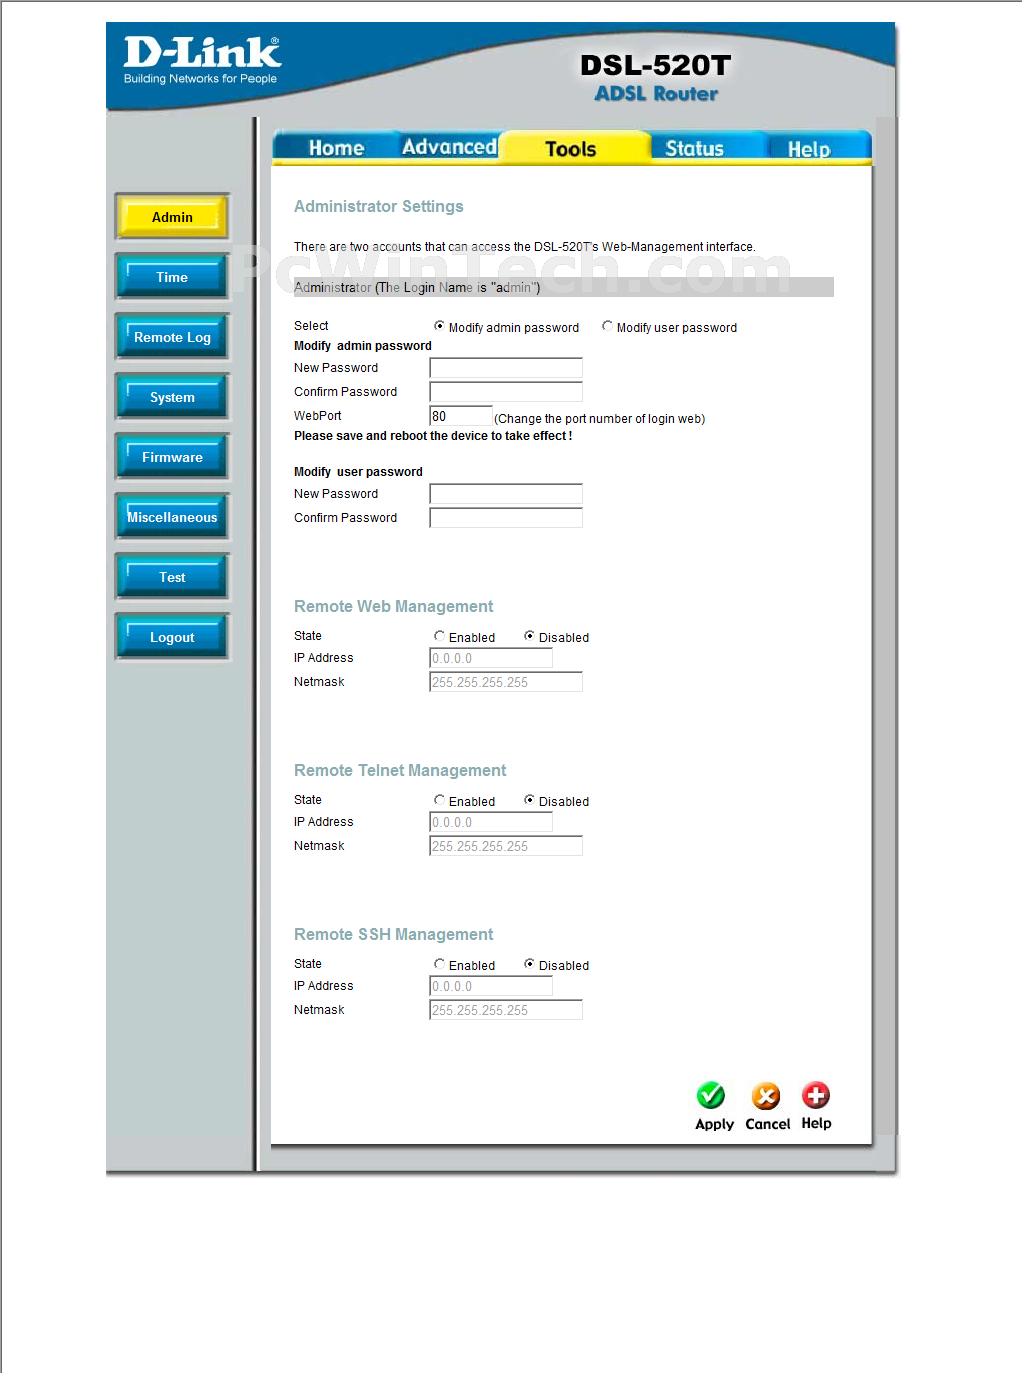Click the D-Link logo
Image resolution: width=1022 pixels, height=1373 pixels.
click(x=202, y=60)
